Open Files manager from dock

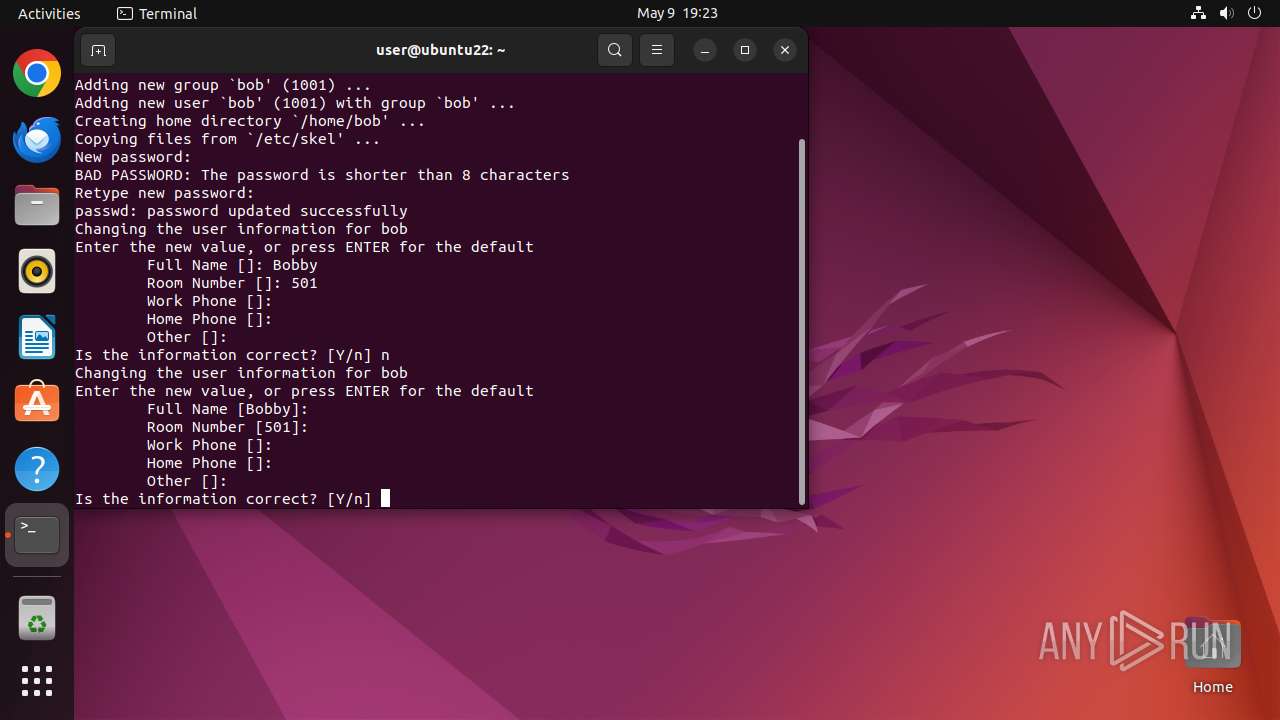coord(37,205)
